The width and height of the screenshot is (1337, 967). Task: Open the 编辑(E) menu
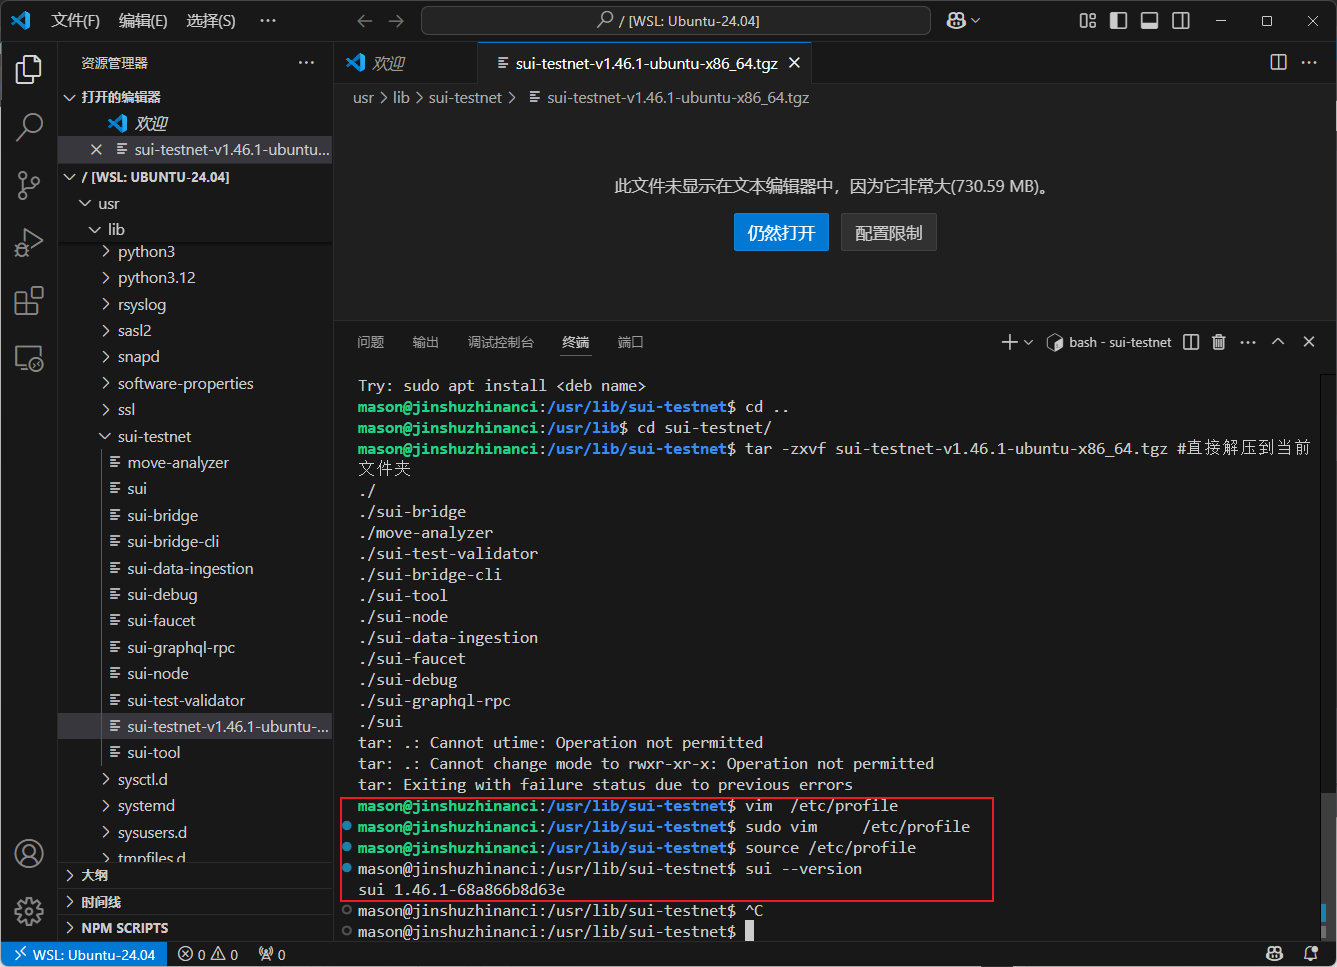click(143, 21)
